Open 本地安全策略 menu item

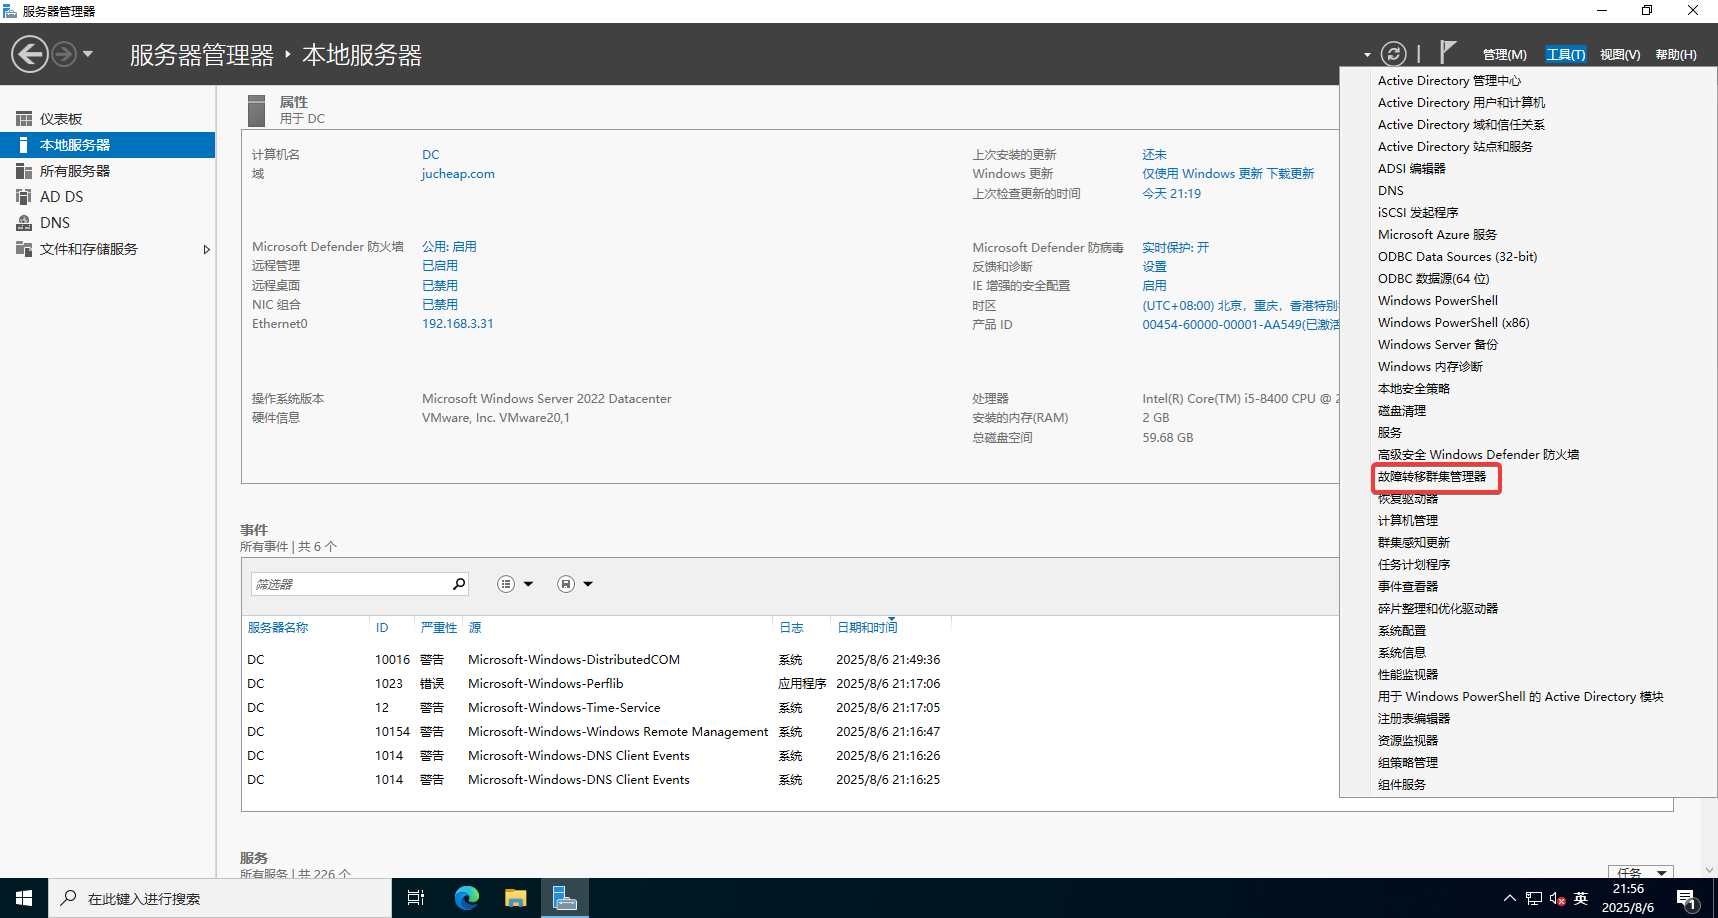pos(1413,389)
